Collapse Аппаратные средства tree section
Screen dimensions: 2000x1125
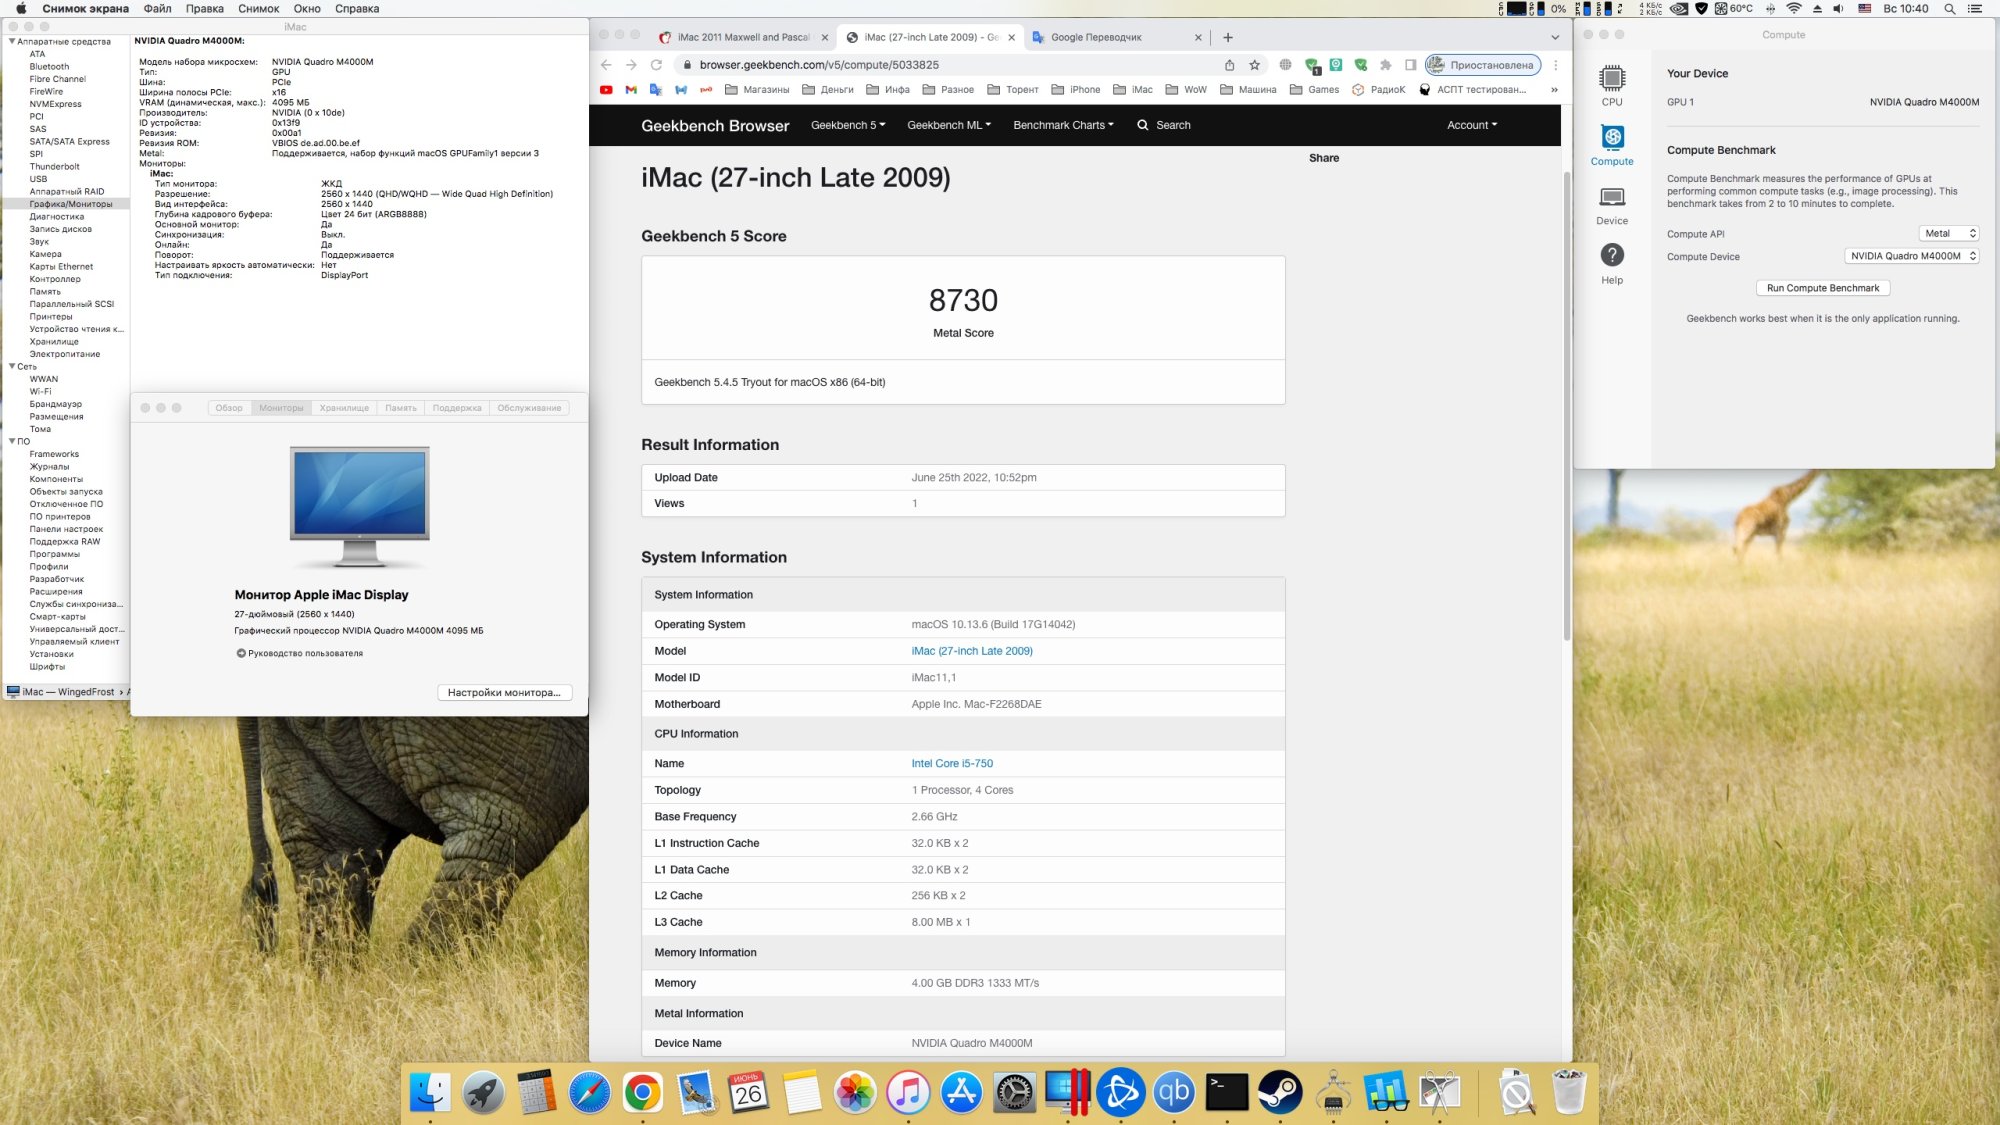12,42
